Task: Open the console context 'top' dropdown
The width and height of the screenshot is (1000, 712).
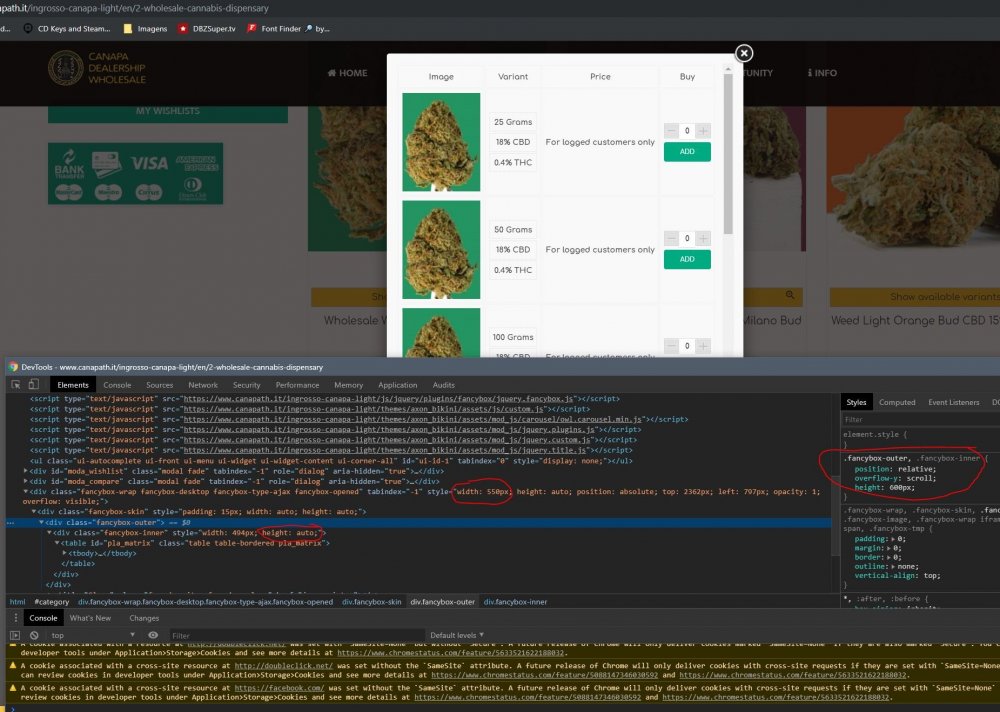Action: 93,635
